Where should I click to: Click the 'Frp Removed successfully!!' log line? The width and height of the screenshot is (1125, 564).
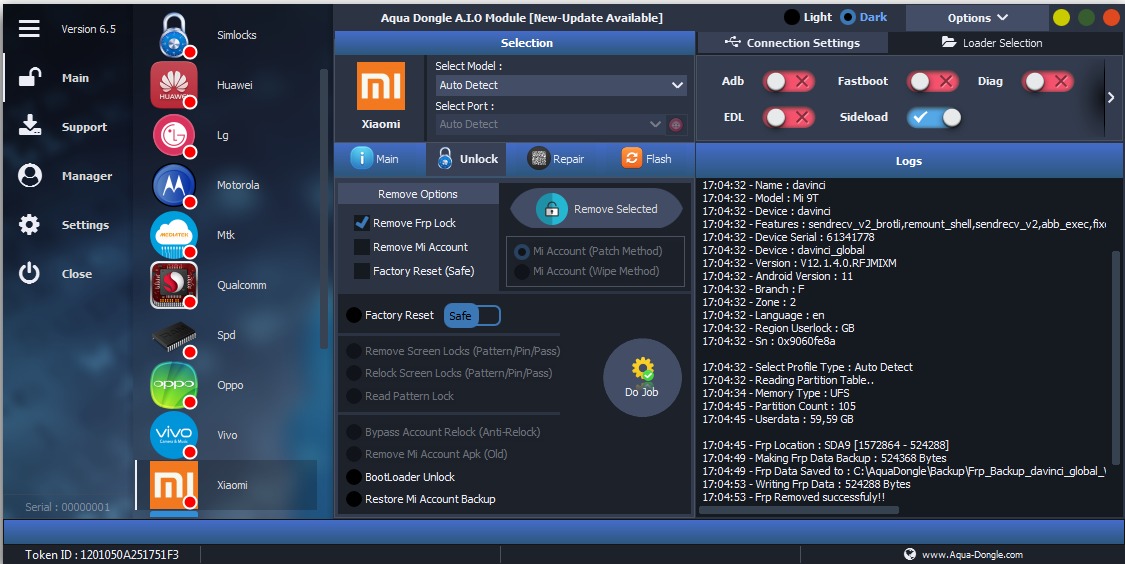point(794,497)
